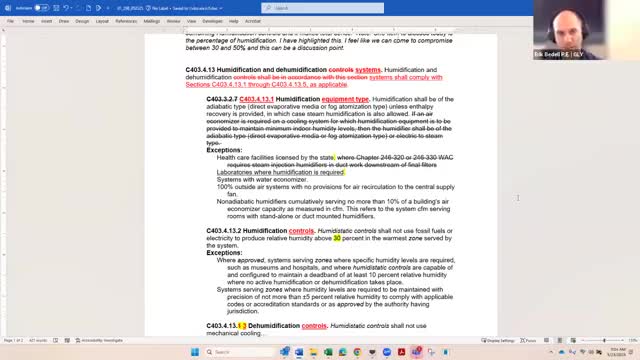This screenshot has width=640, height=360.
Task: Open Snipping Tool from the taskbar
Action: click(x=431, y=352)
